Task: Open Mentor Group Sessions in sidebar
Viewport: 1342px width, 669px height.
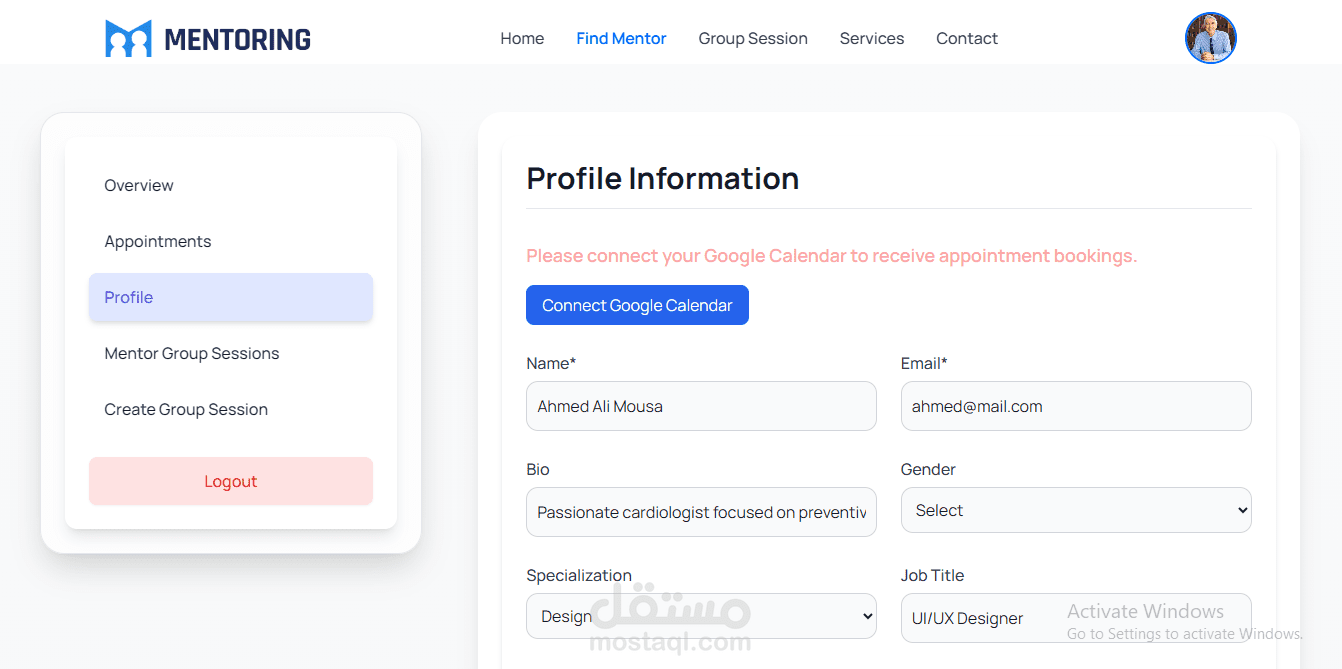Action: click(x=192, y=353)
